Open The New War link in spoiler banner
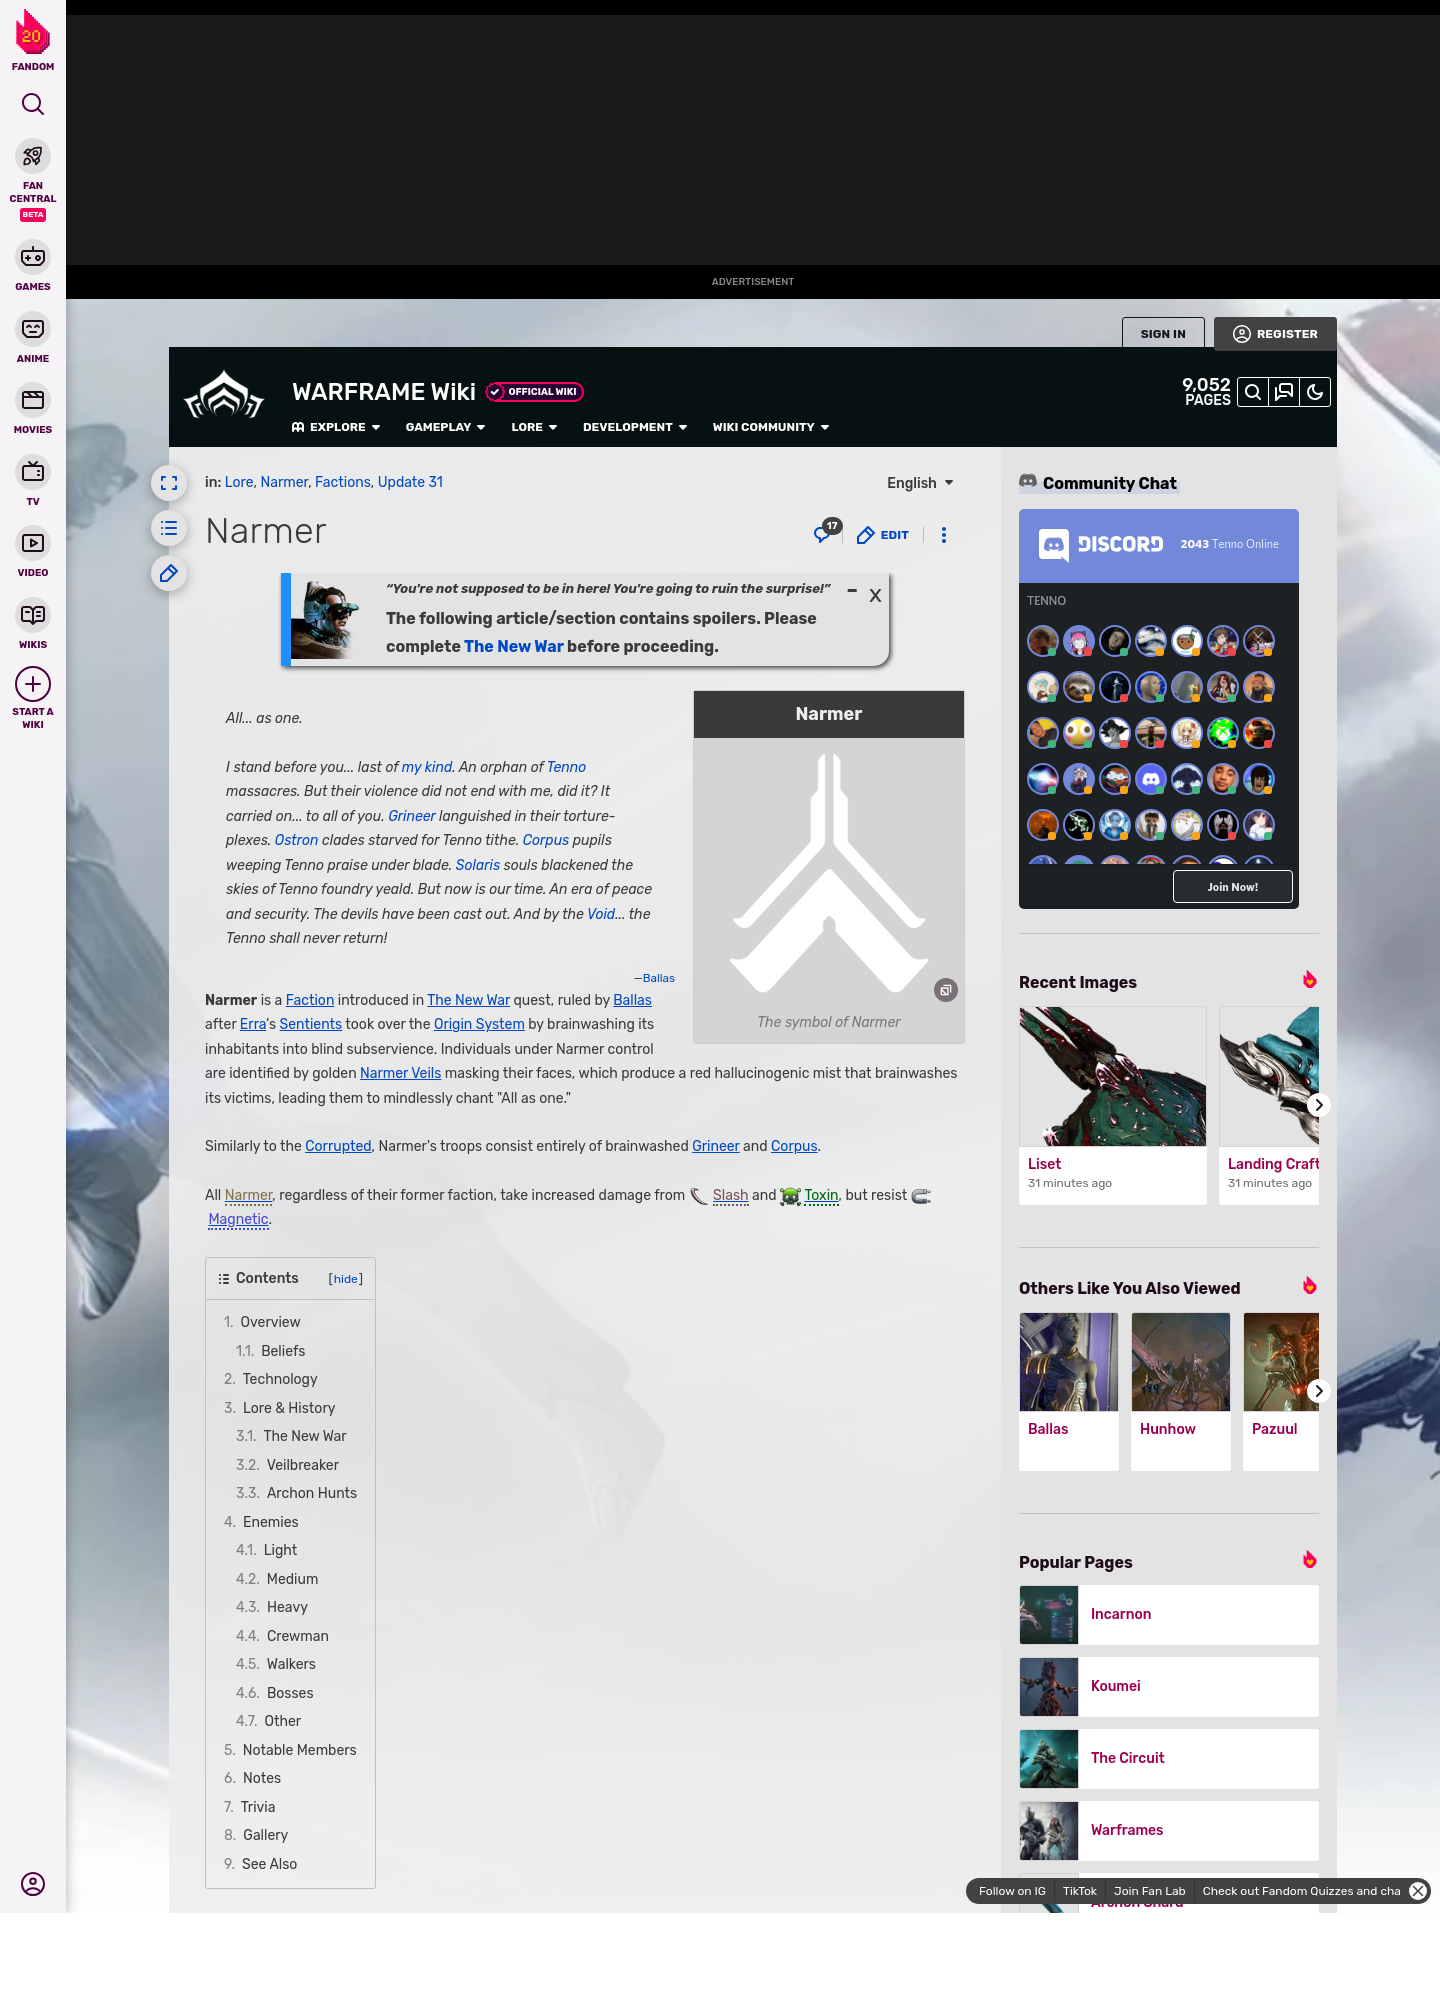The width and height of the screenshot is (1440, 2000). (x=514, y=646)
